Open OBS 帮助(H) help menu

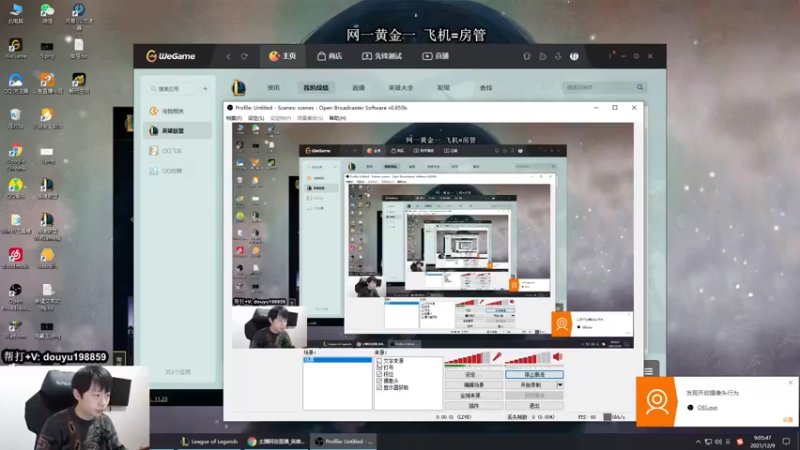[337, 118]
